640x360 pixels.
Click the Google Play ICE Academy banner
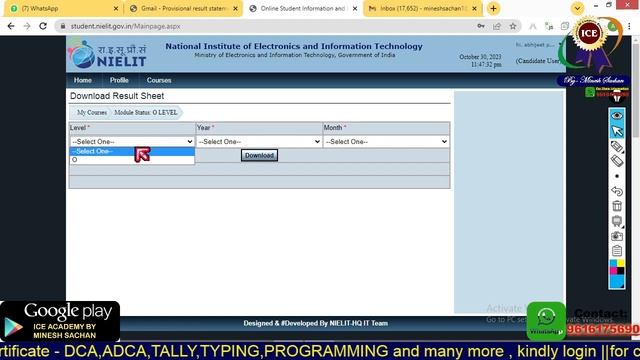click(x=60, y=321)
